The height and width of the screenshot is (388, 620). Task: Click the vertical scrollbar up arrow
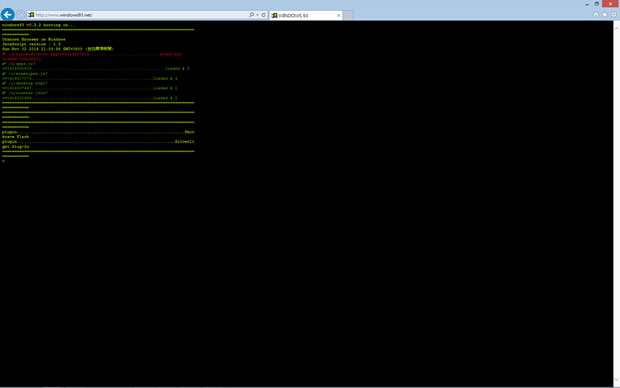pyautogui.click(x=616, y=28)
